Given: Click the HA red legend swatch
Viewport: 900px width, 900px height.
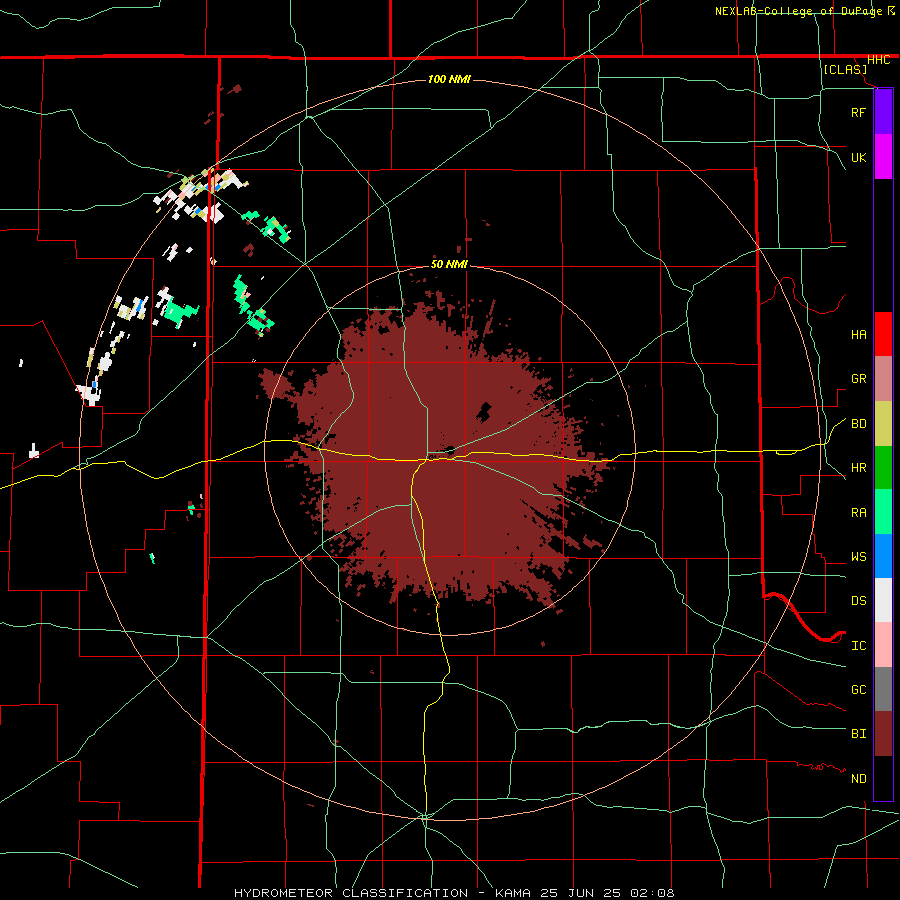Looking at the screenshot, I should (x=883, y=334).
